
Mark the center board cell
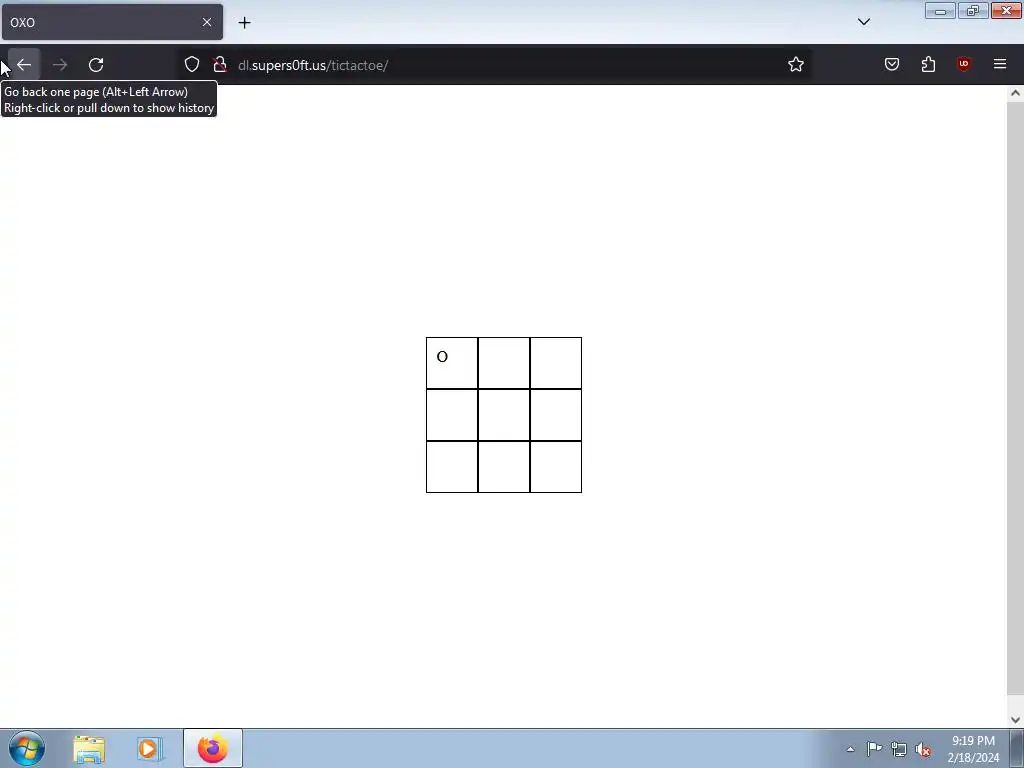tap(504, 415)
